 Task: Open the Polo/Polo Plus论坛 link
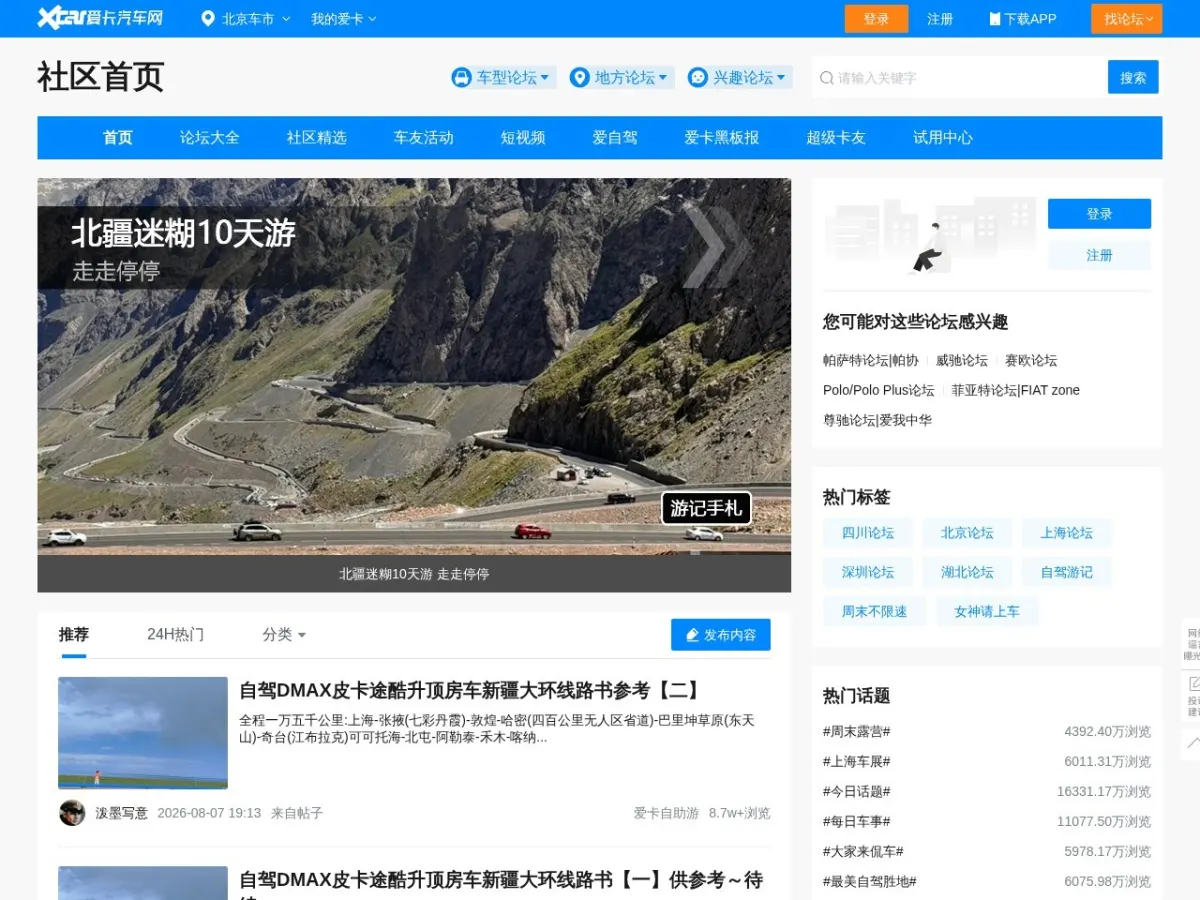[x=879, y=390]
